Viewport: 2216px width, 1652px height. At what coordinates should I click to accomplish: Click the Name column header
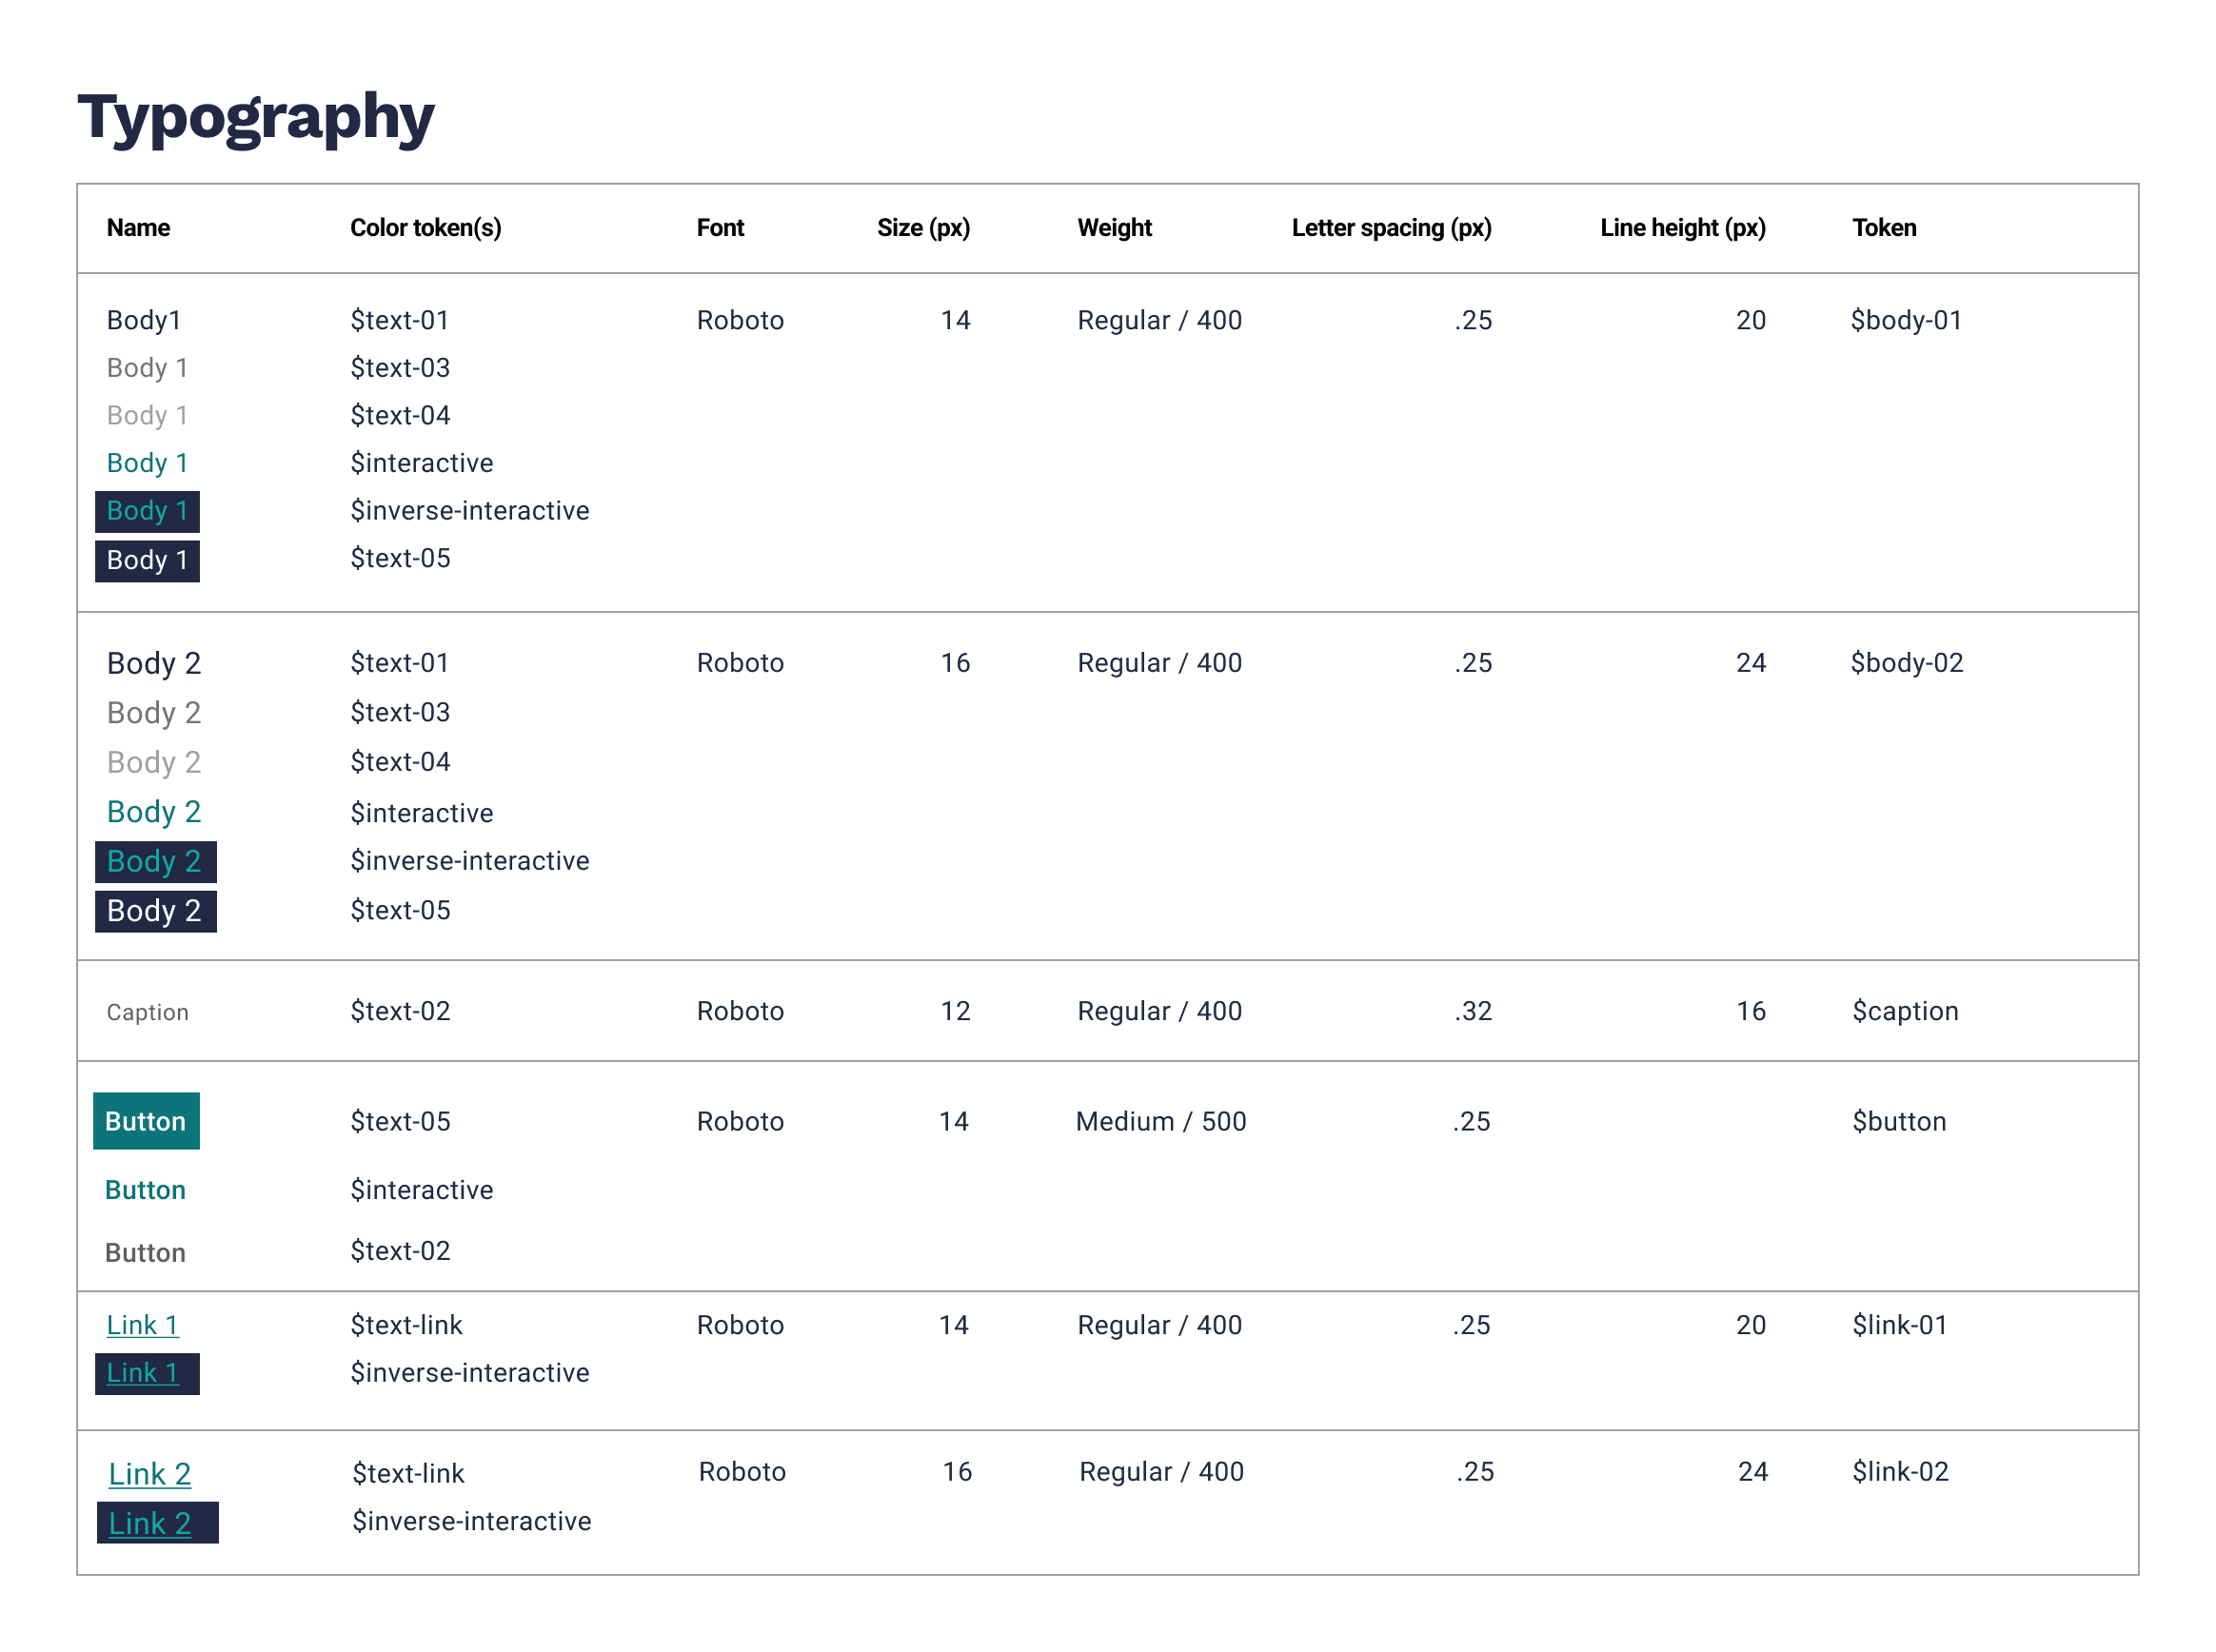(x=138, y=228)
